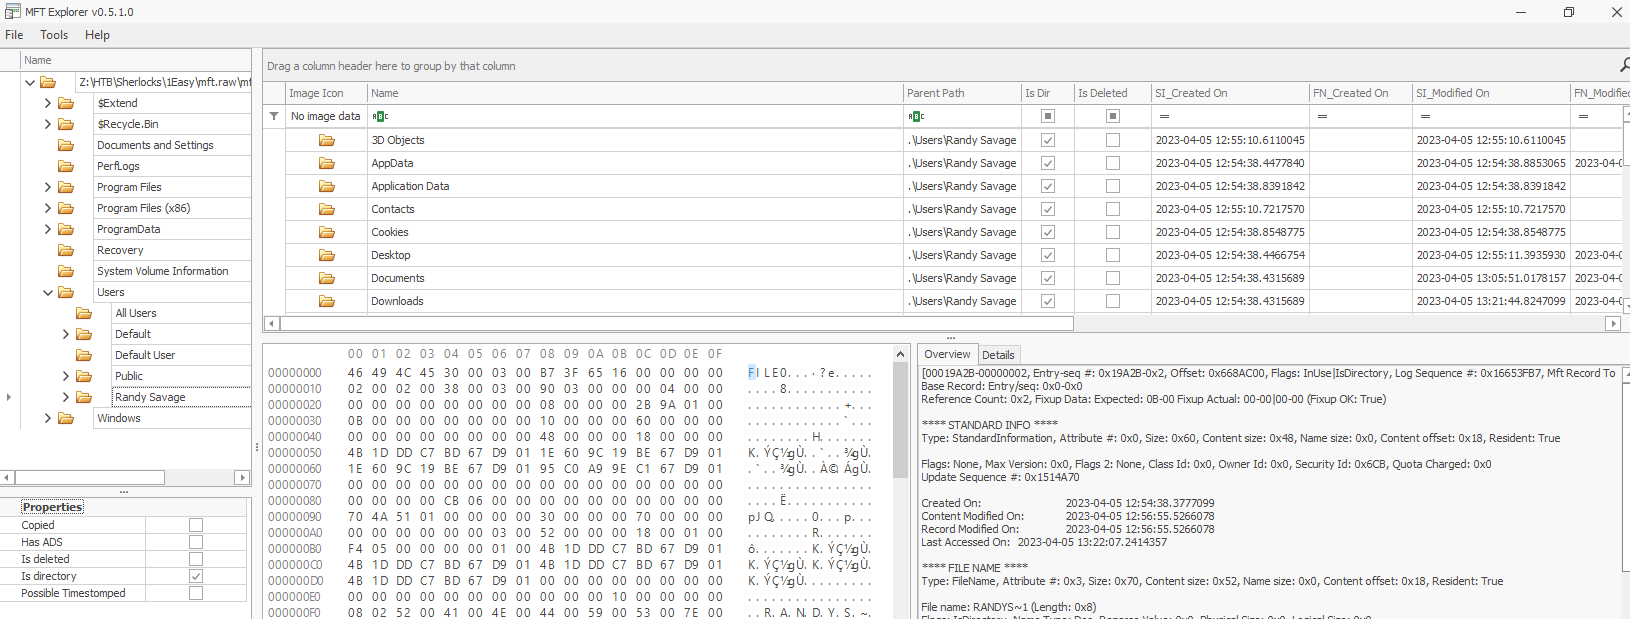Click the Parent Path column header
Image resolution: width=1630 pixels, height=619 pixels.
(936, 93)
